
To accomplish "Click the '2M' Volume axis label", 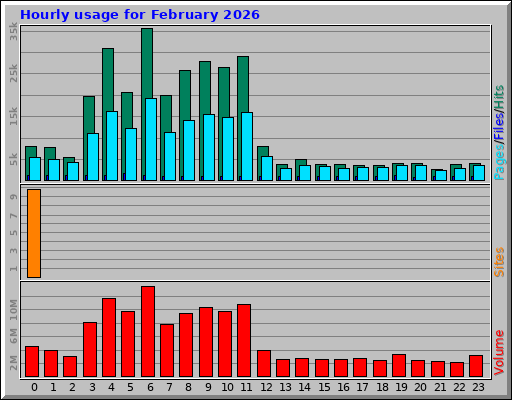I will pos(13,363).
